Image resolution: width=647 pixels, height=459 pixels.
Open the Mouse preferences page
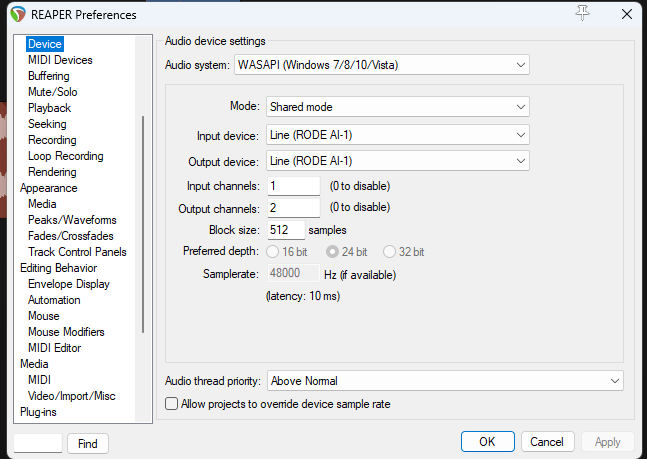point(44,316)
